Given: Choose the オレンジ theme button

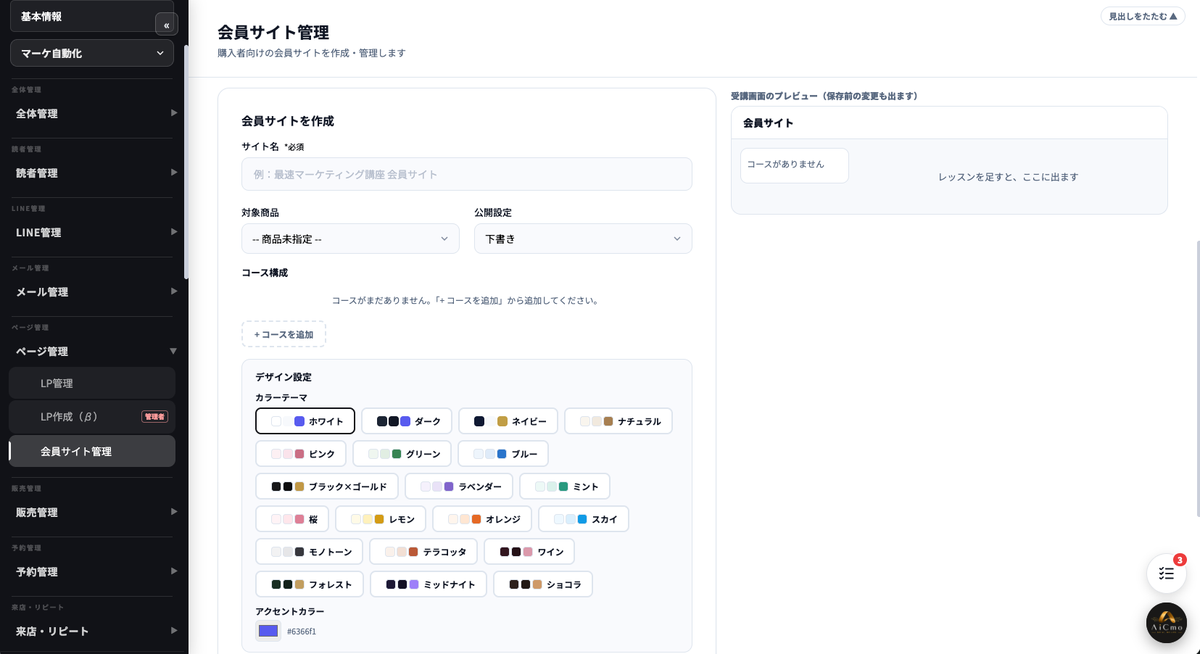Looking at the screenshot, I should click(x=481, y=519).
